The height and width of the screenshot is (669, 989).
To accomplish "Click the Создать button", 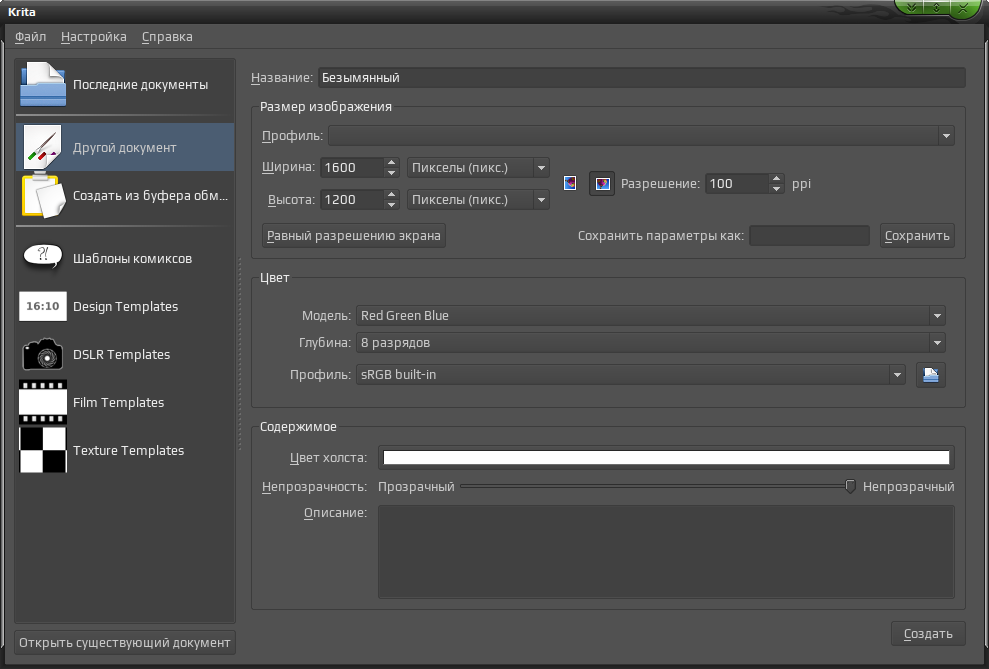I will pos(928,634).
